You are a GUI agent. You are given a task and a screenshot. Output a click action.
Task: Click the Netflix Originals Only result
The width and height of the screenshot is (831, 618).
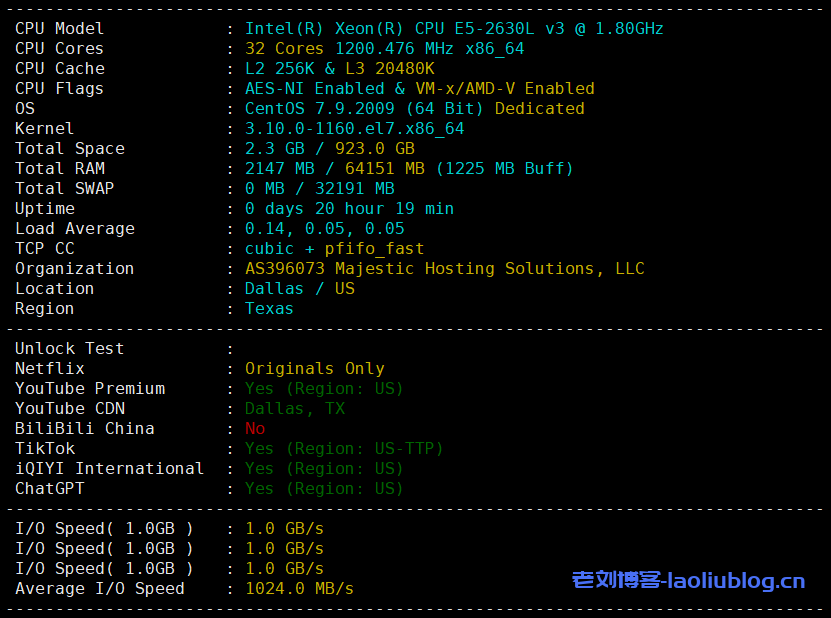tap(314, 369)
